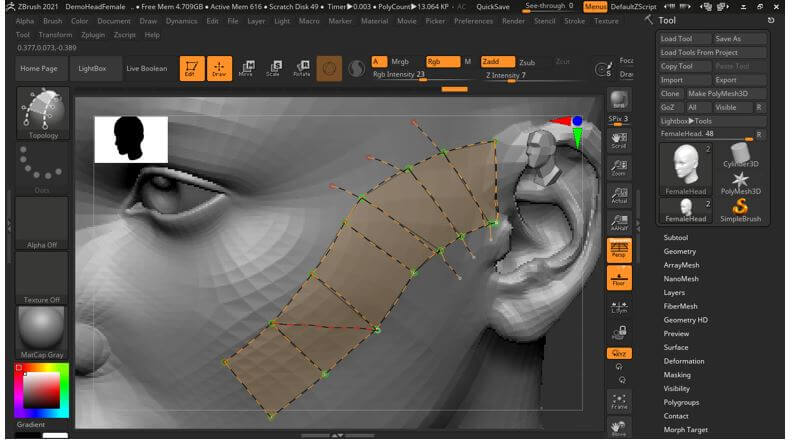
Task: Open the Stroke menu
Action: pos(575,21)
